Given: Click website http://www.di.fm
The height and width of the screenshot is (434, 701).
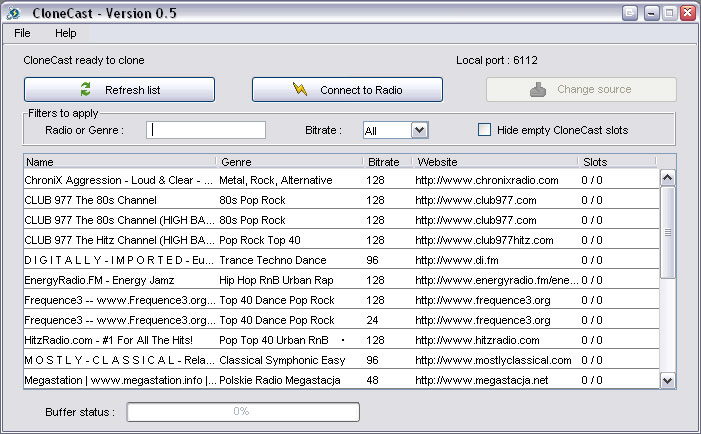Looking at the screenshot, I should click(x=457, y=260).
